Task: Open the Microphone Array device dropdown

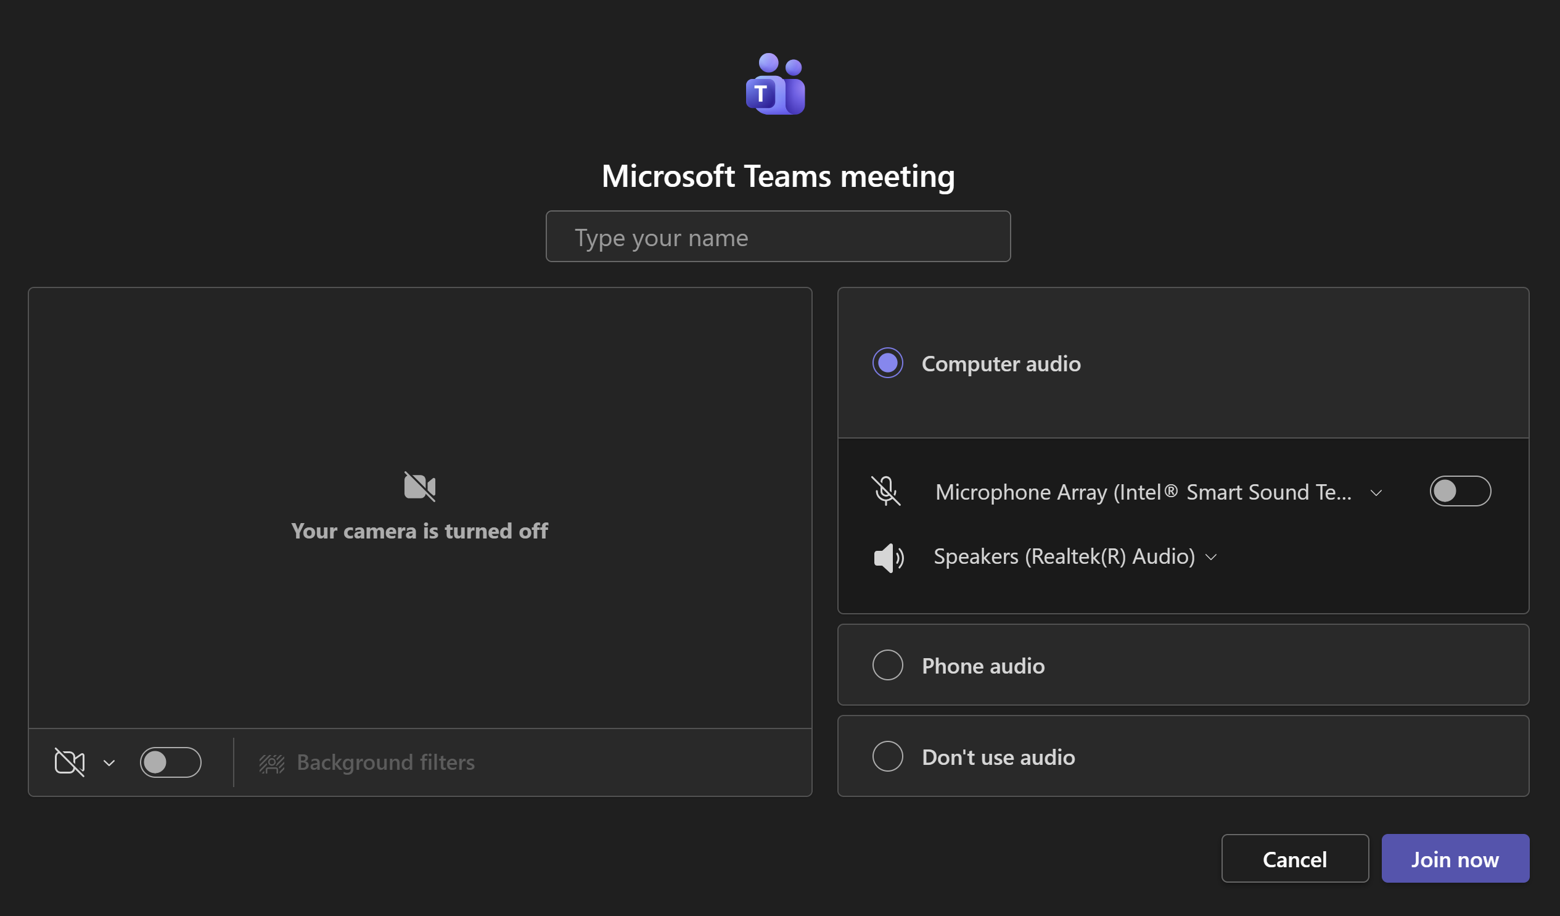Action: click(x=1159, y=491)
